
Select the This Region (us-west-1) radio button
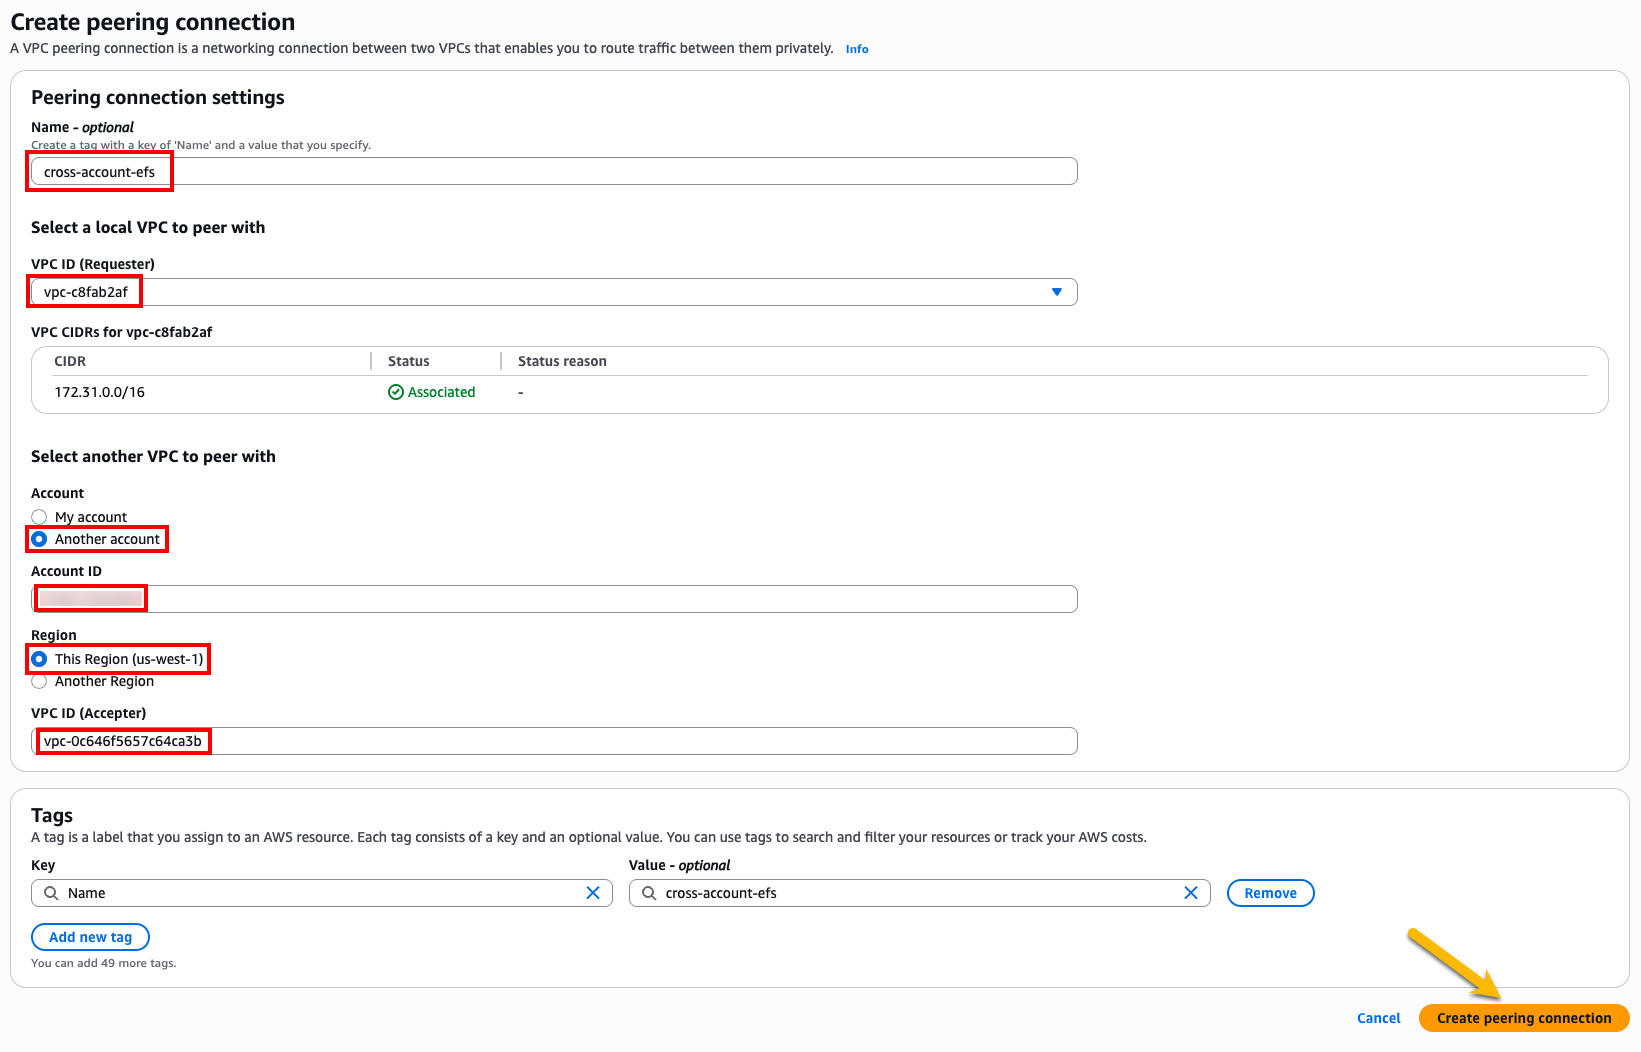point(39,659)
